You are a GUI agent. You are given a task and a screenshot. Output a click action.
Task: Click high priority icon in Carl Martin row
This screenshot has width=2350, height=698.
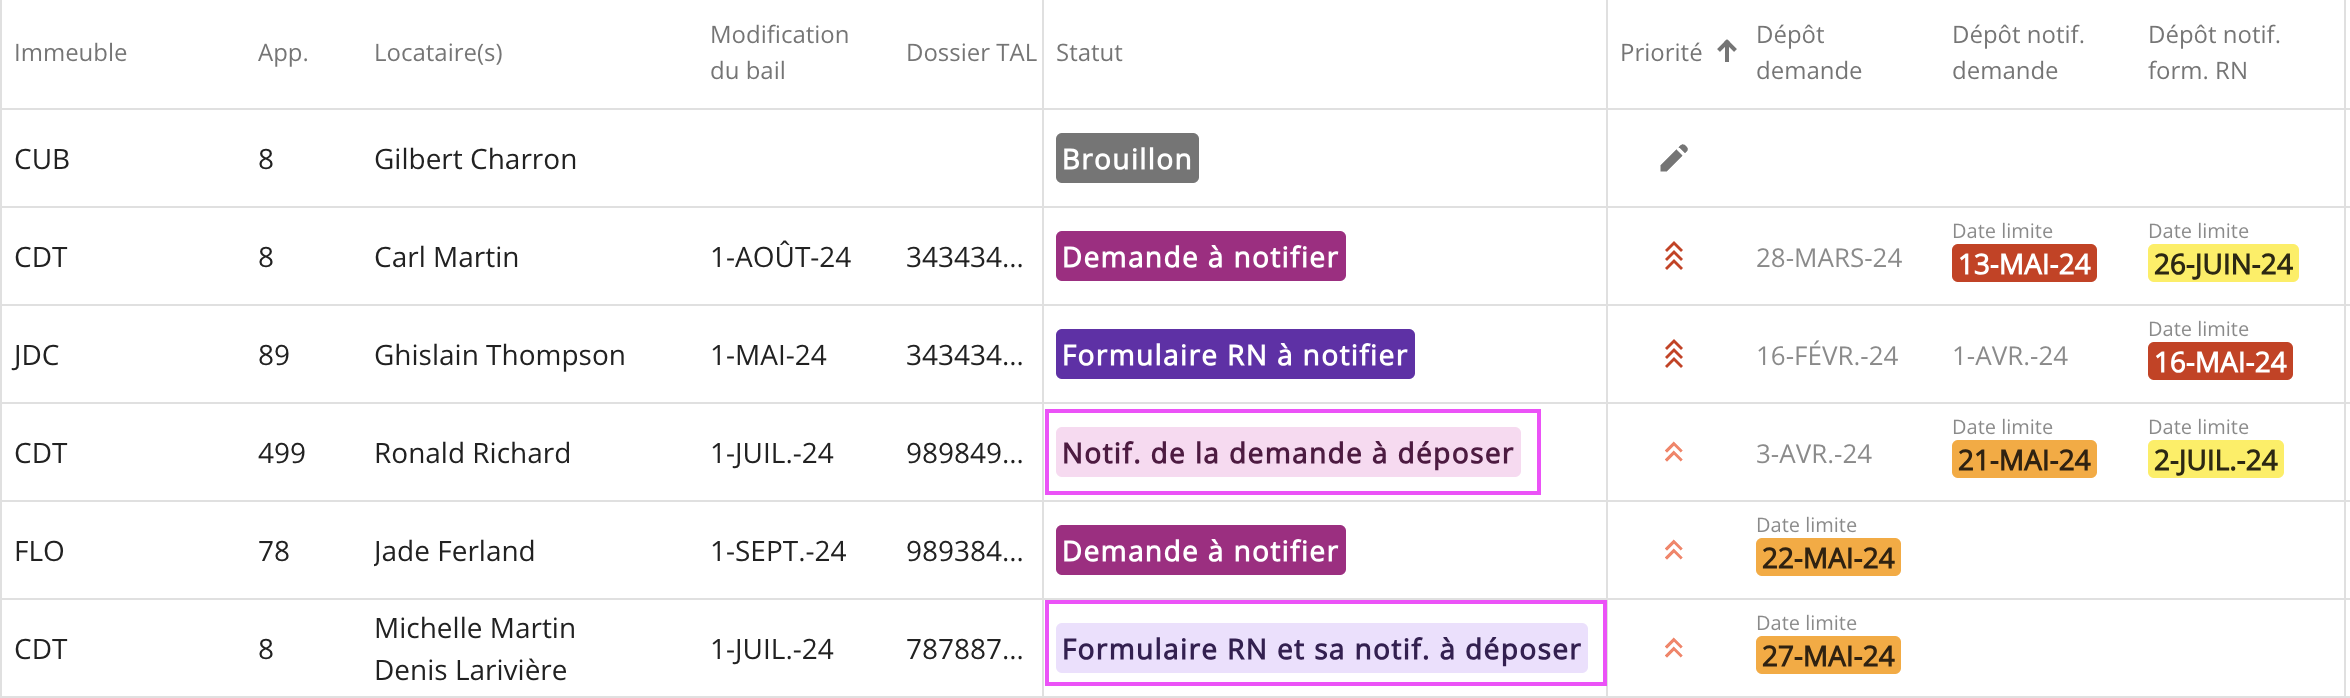(x=1673, y=257)
